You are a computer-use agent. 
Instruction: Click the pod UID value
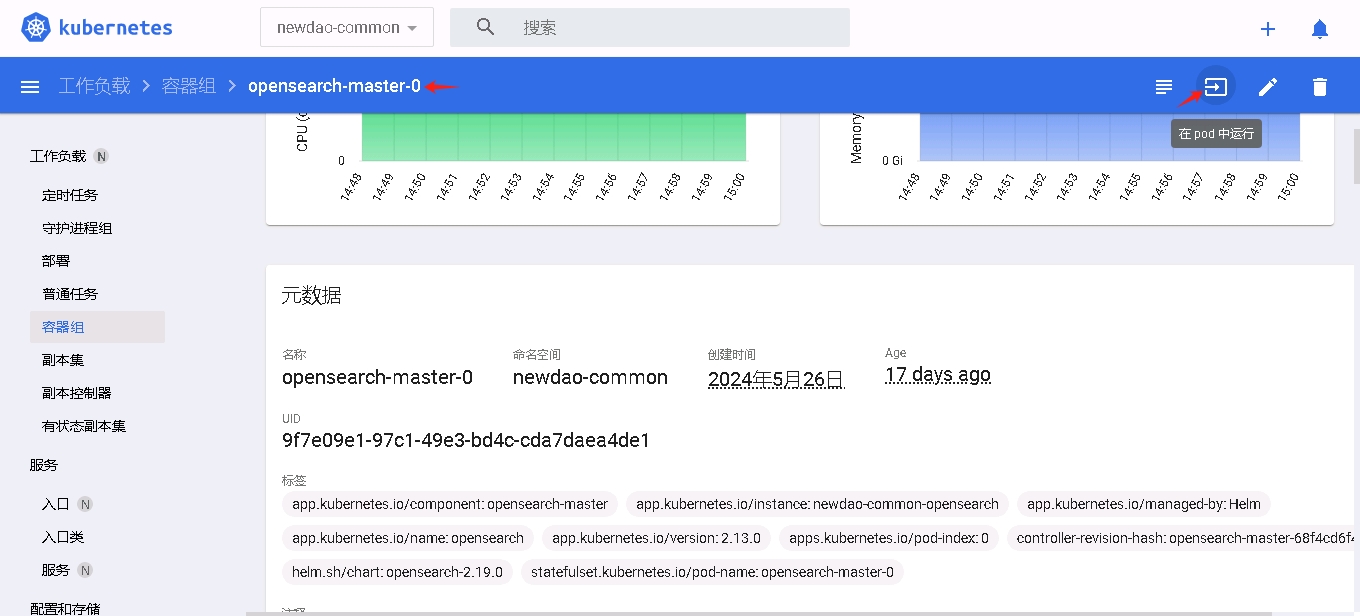click(466, 440)
